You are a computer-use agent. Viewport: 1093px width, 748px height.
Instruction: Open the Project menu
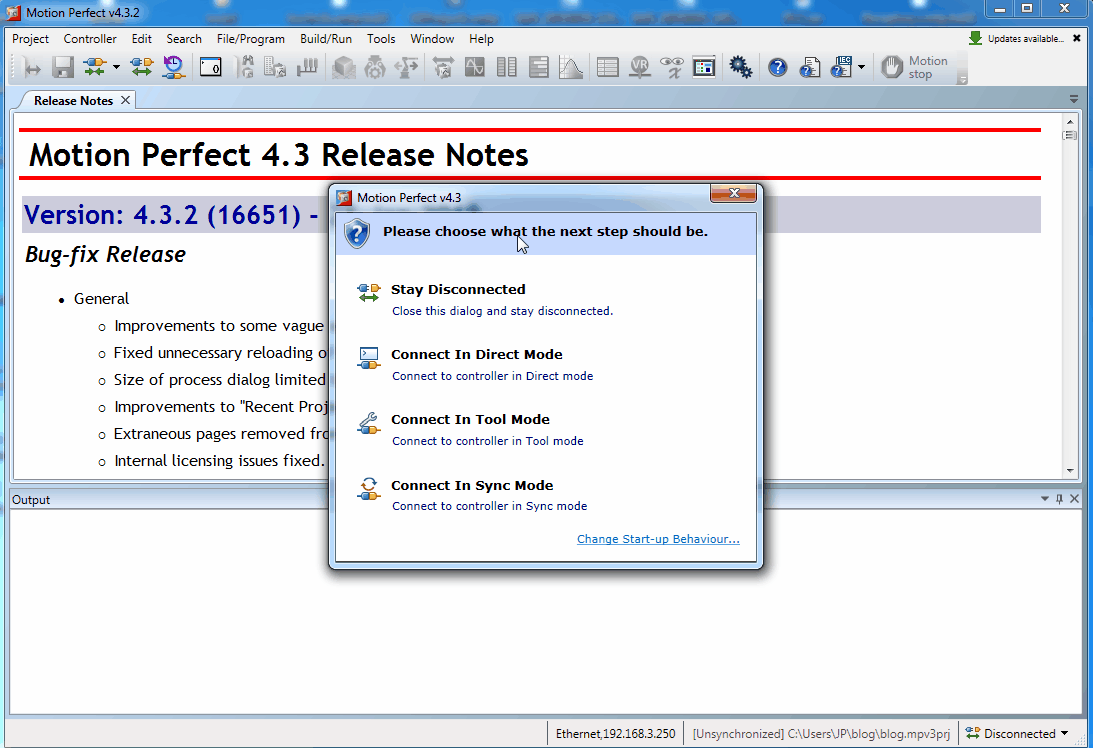point(31,39)
